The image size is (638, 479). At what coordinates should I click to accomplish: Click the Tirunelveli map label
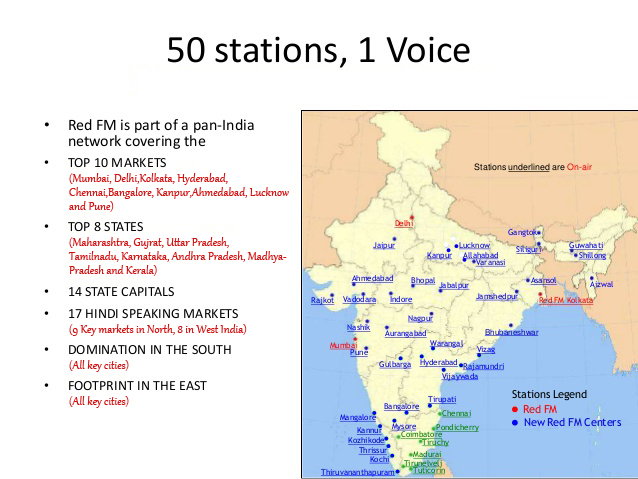point(423,464)
